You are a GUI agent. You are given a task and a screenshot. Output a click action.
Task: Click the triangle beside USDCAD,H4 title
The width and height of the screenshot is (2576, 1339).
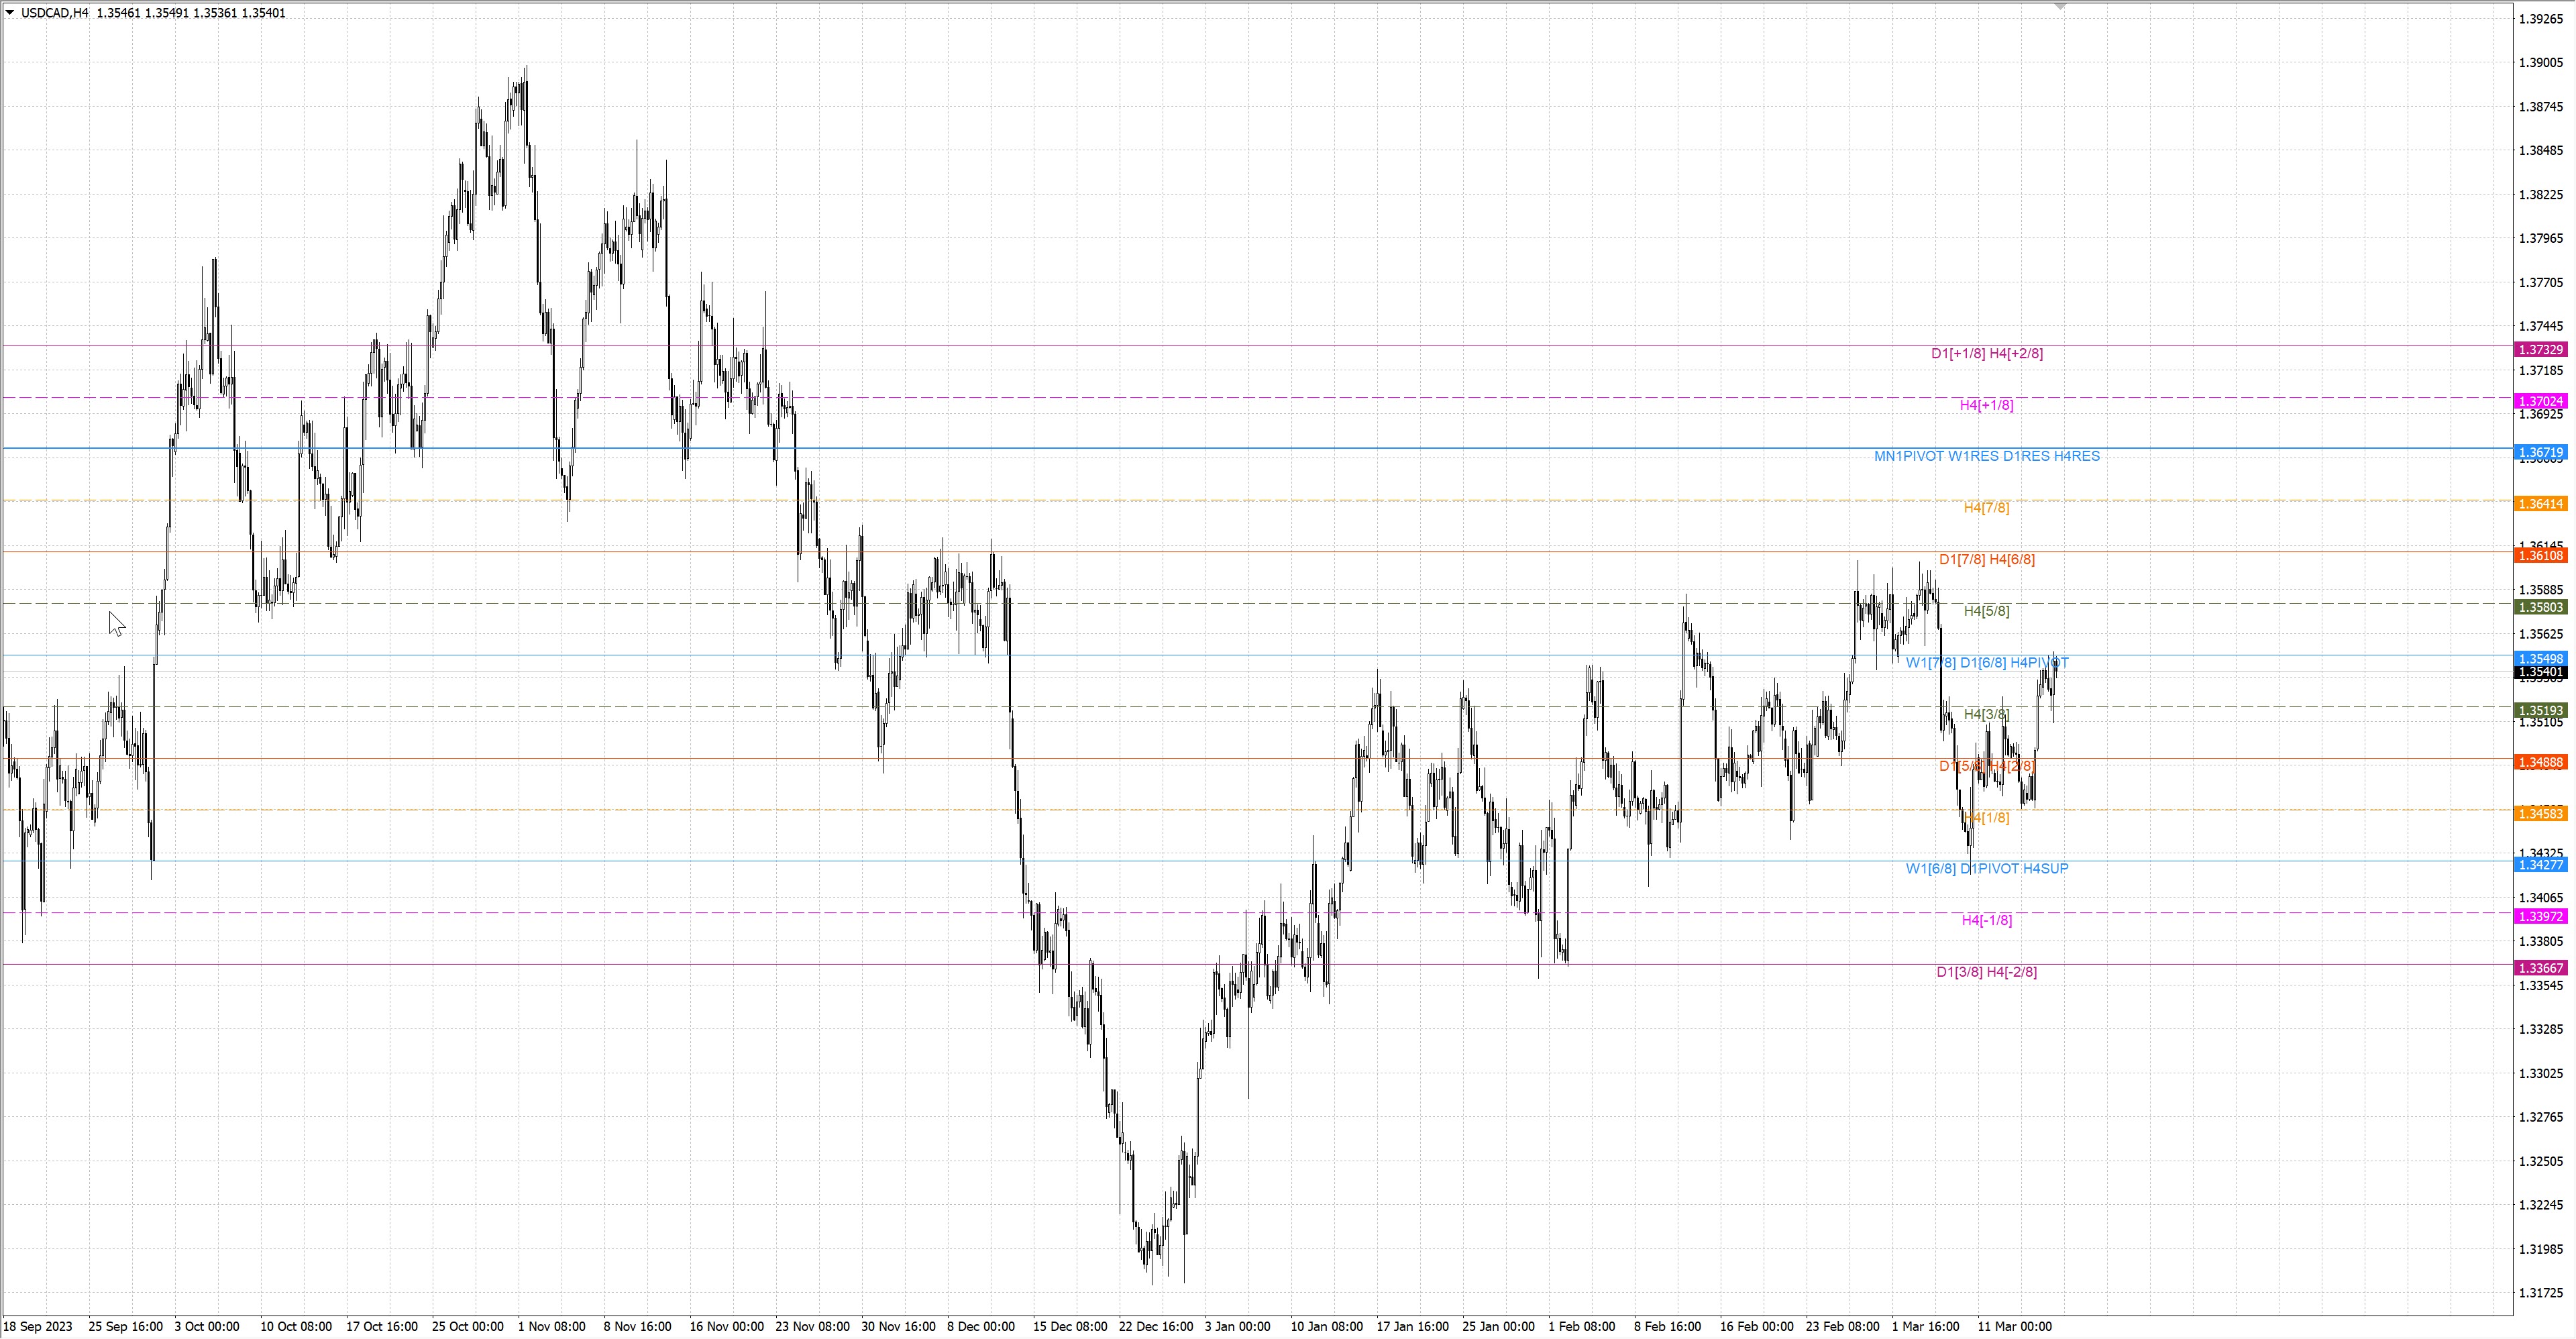10,13
